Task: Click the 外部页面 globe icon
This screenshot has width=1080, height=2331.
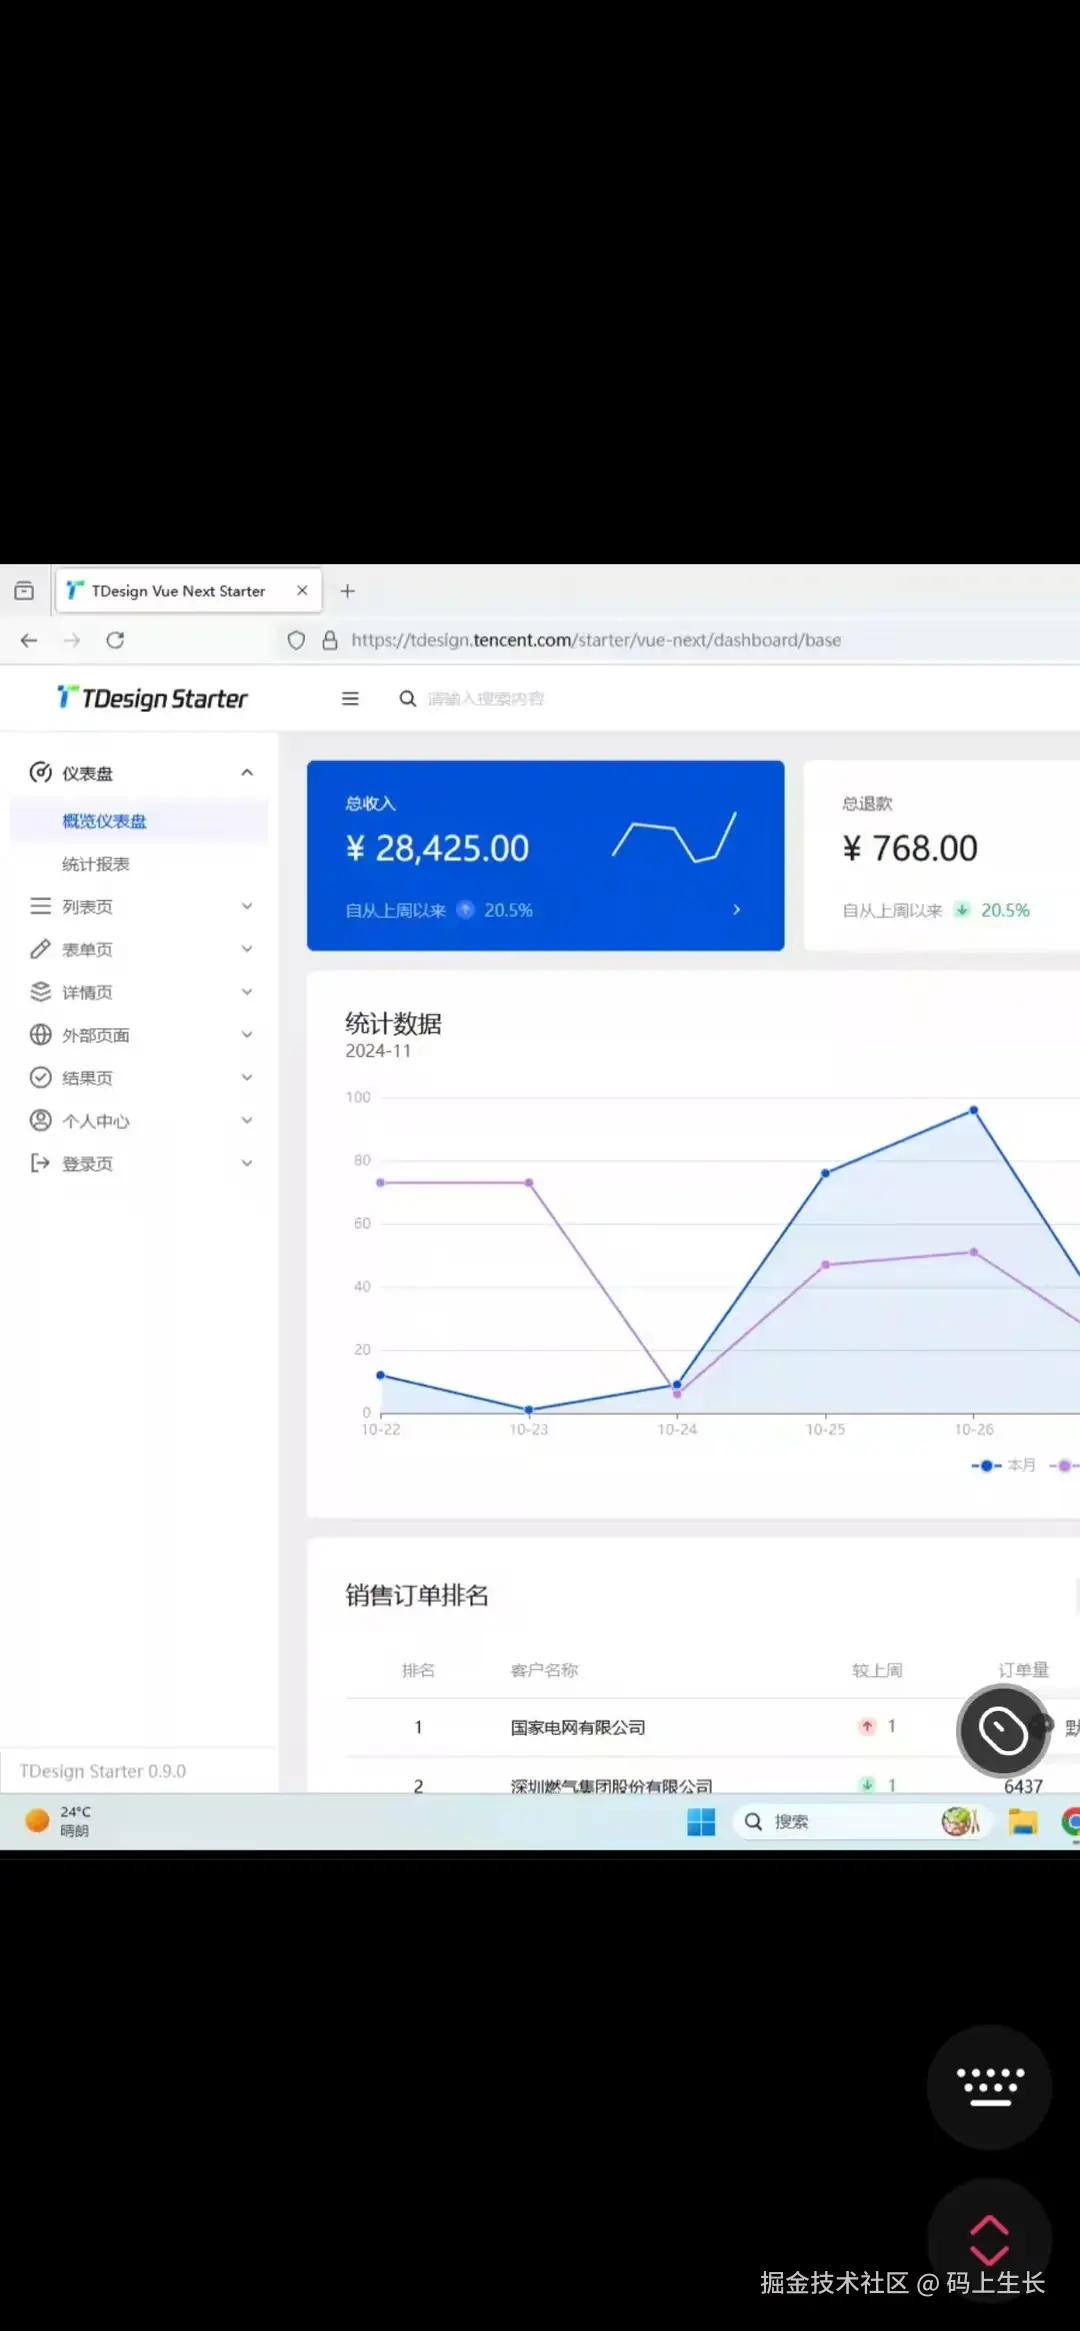Action: [41, 1035]
